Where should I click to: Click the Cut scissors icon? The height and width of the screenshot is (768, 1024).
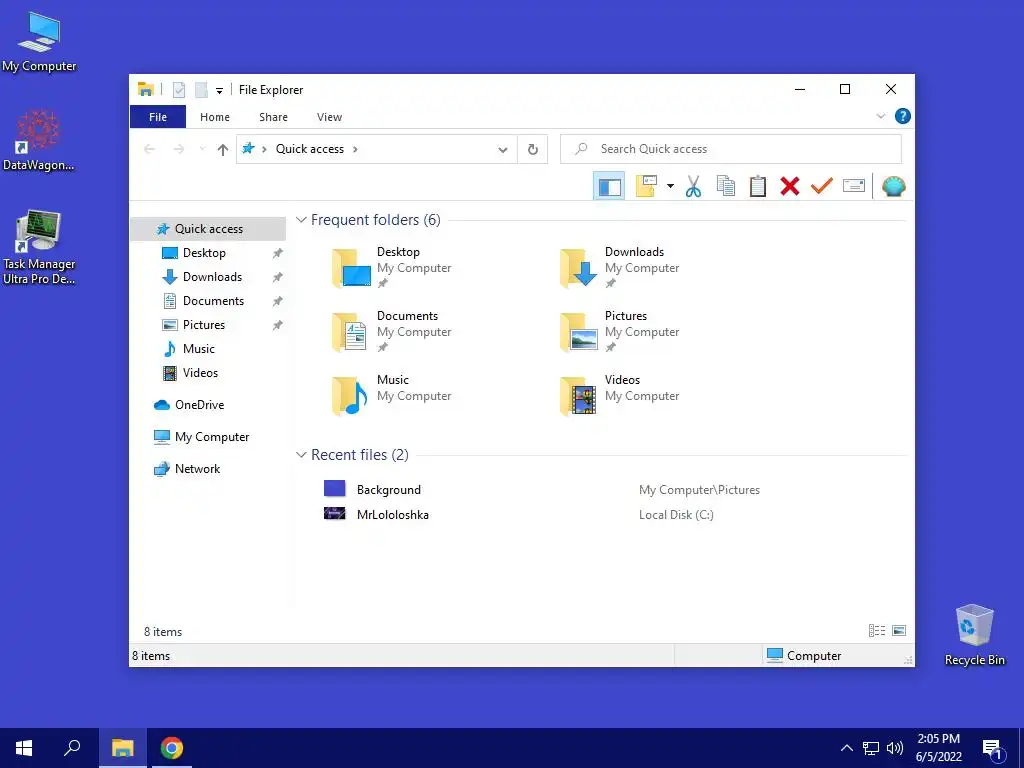click(x=694, y=187)
